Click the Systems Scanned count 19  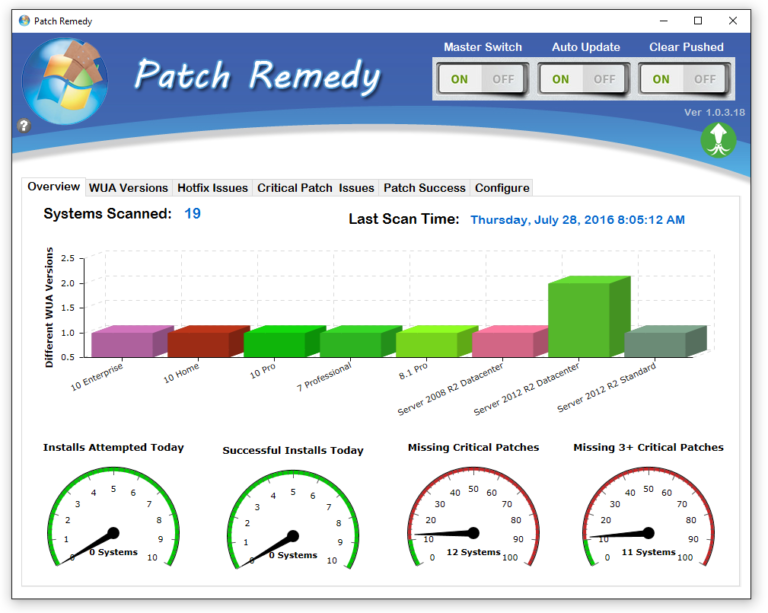pos(193,214)
